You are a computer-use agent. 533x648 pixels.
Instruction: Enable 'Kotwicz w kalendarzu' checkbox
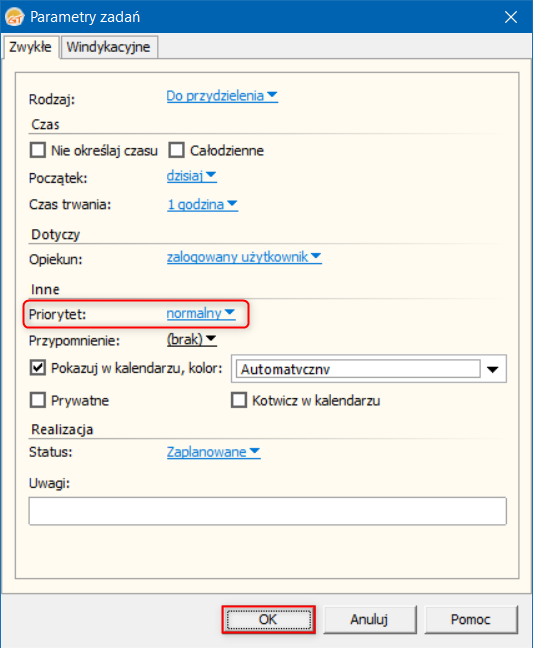(239, 400)
